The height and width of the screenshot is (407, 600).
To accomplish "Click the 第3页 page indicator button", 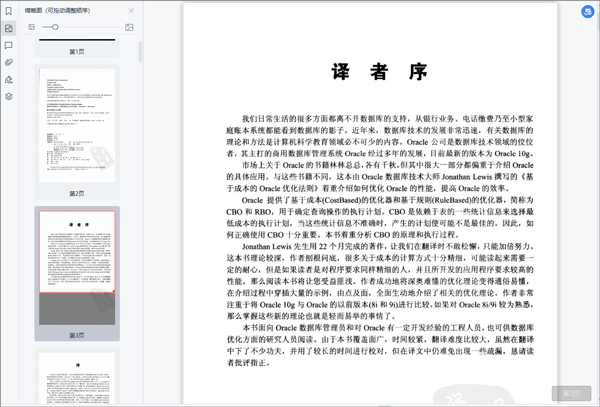I will (571, 393).
